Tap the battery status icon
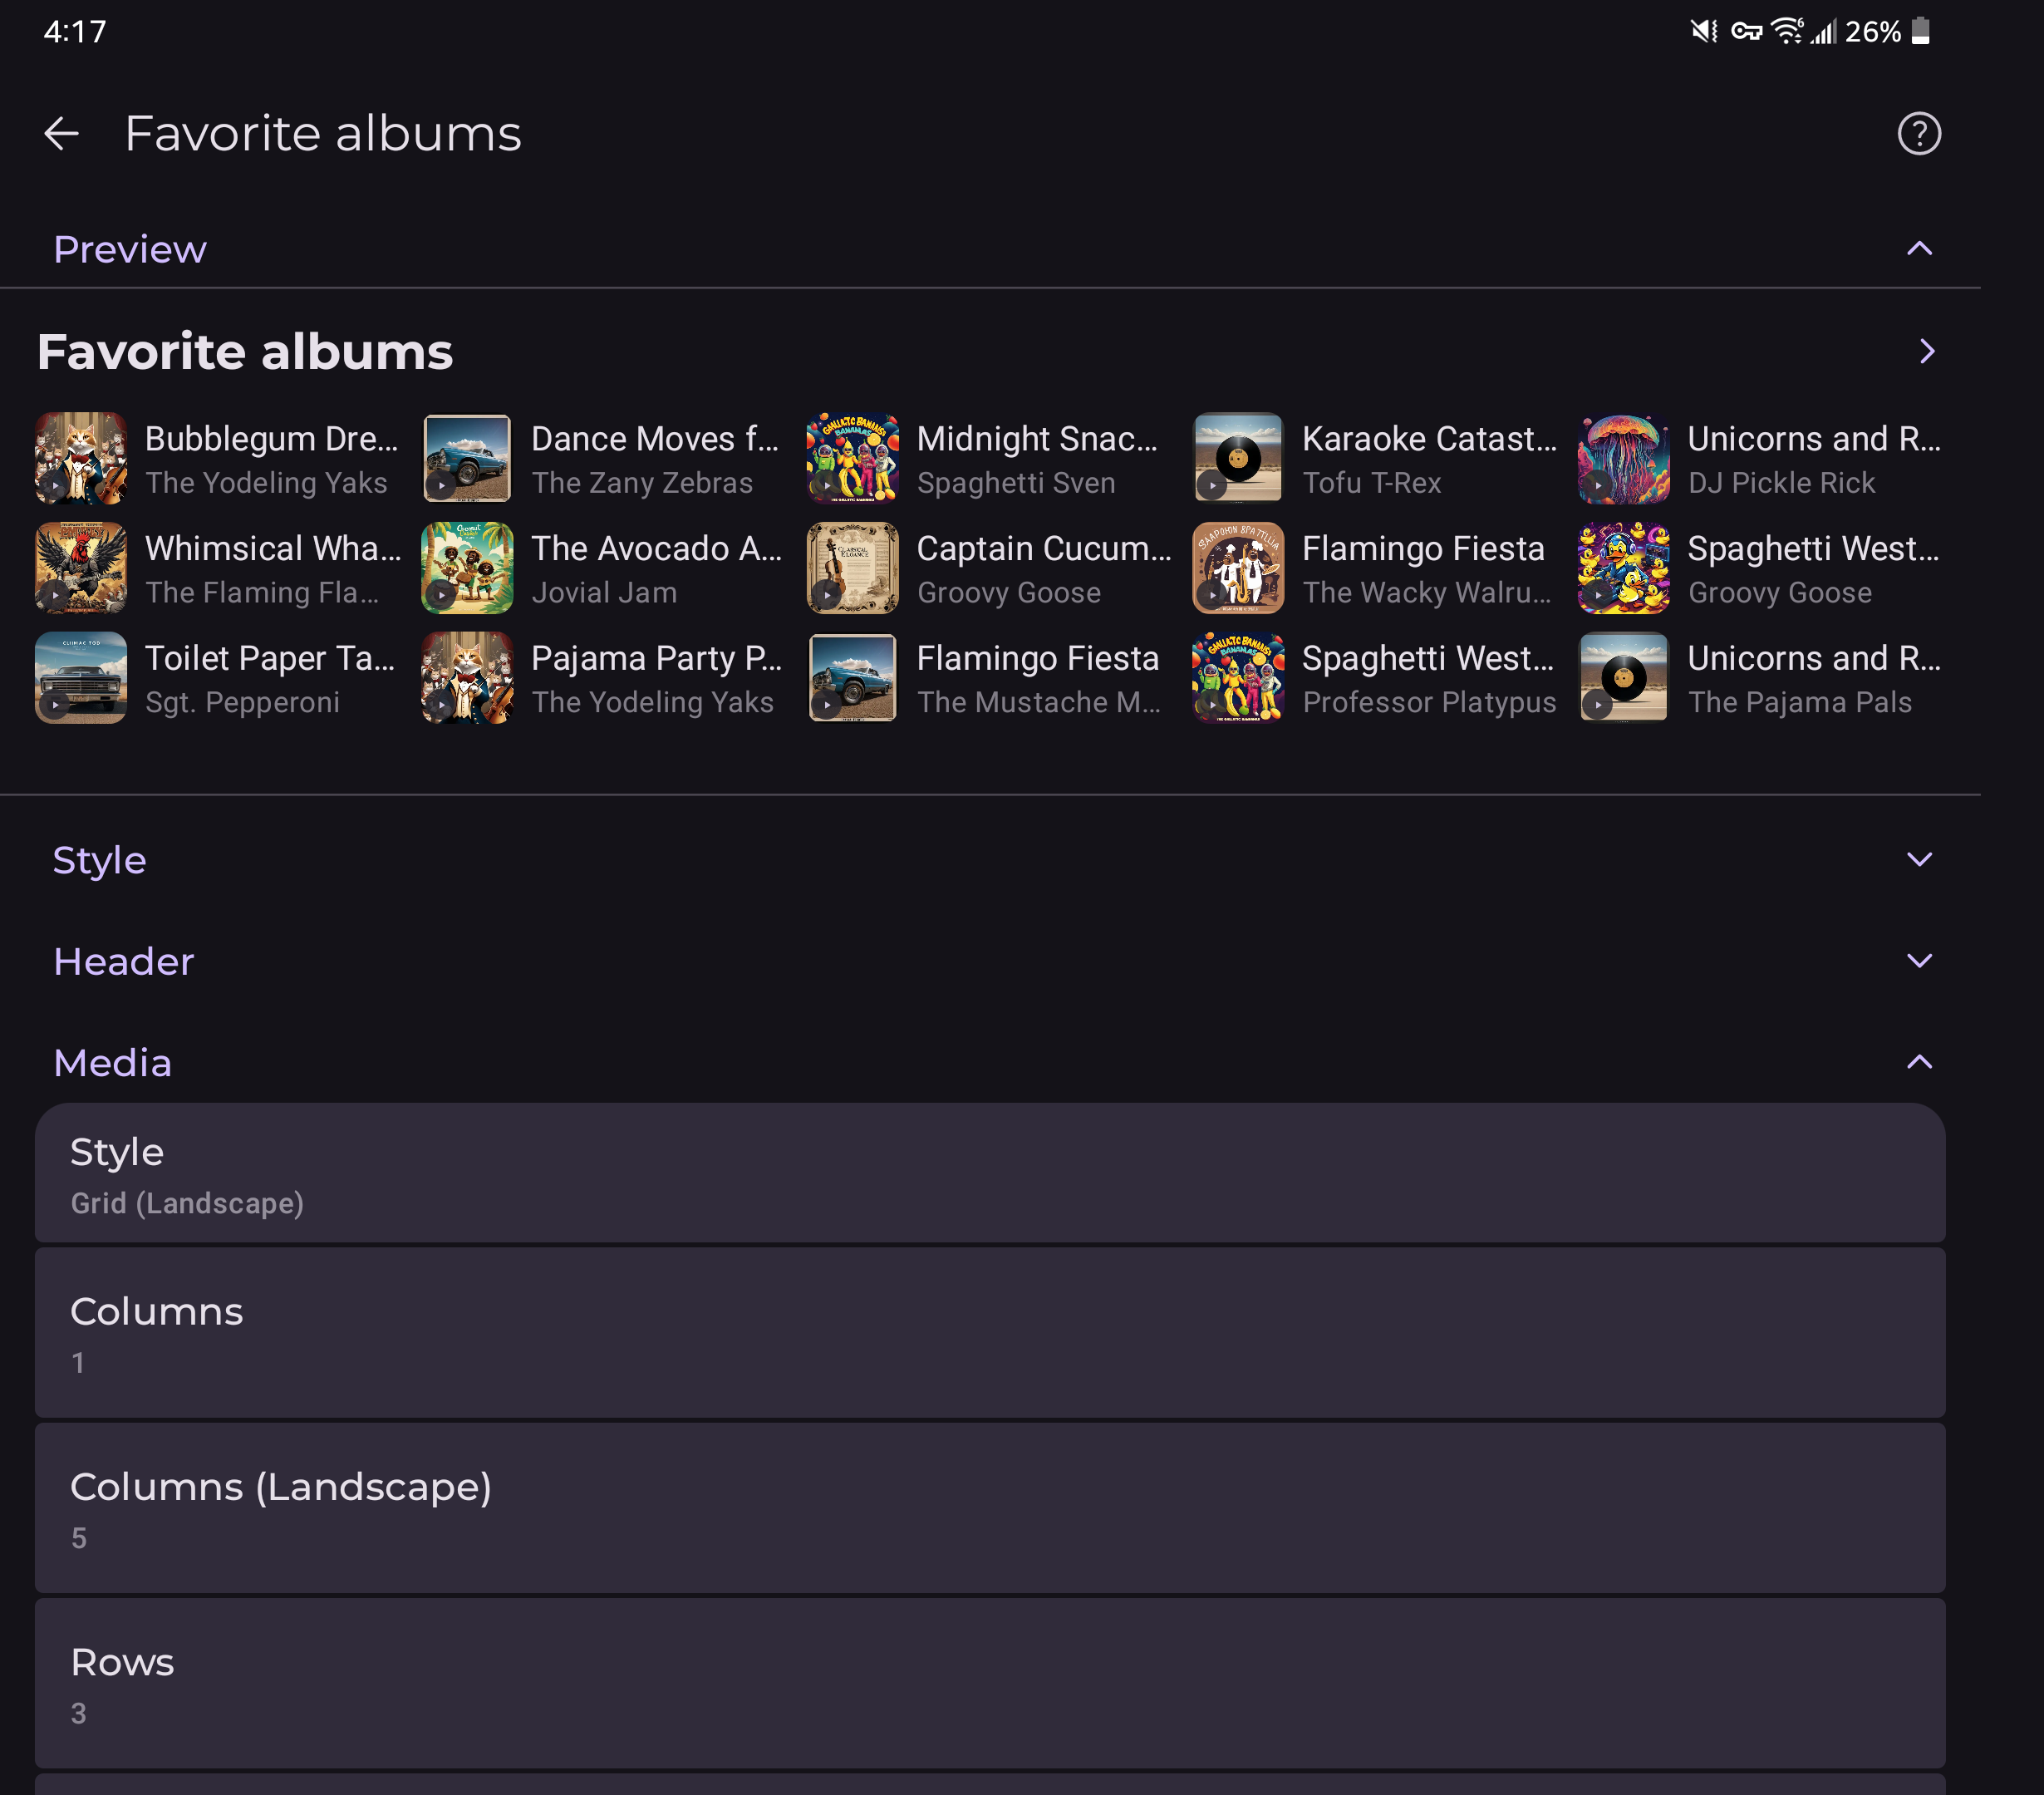2044x1795 pixels. pyautogui.click(x=1921, y=31)
